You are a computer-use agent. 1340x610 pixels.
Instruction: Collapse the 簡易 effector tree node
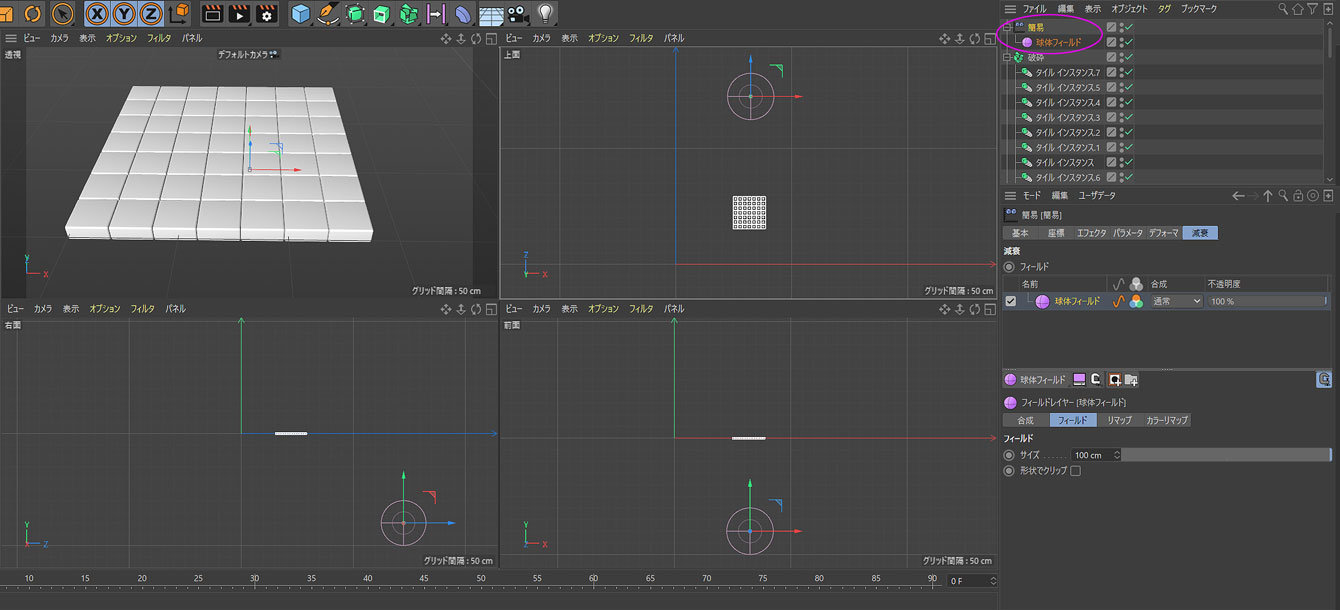(x=1007, y=28)
